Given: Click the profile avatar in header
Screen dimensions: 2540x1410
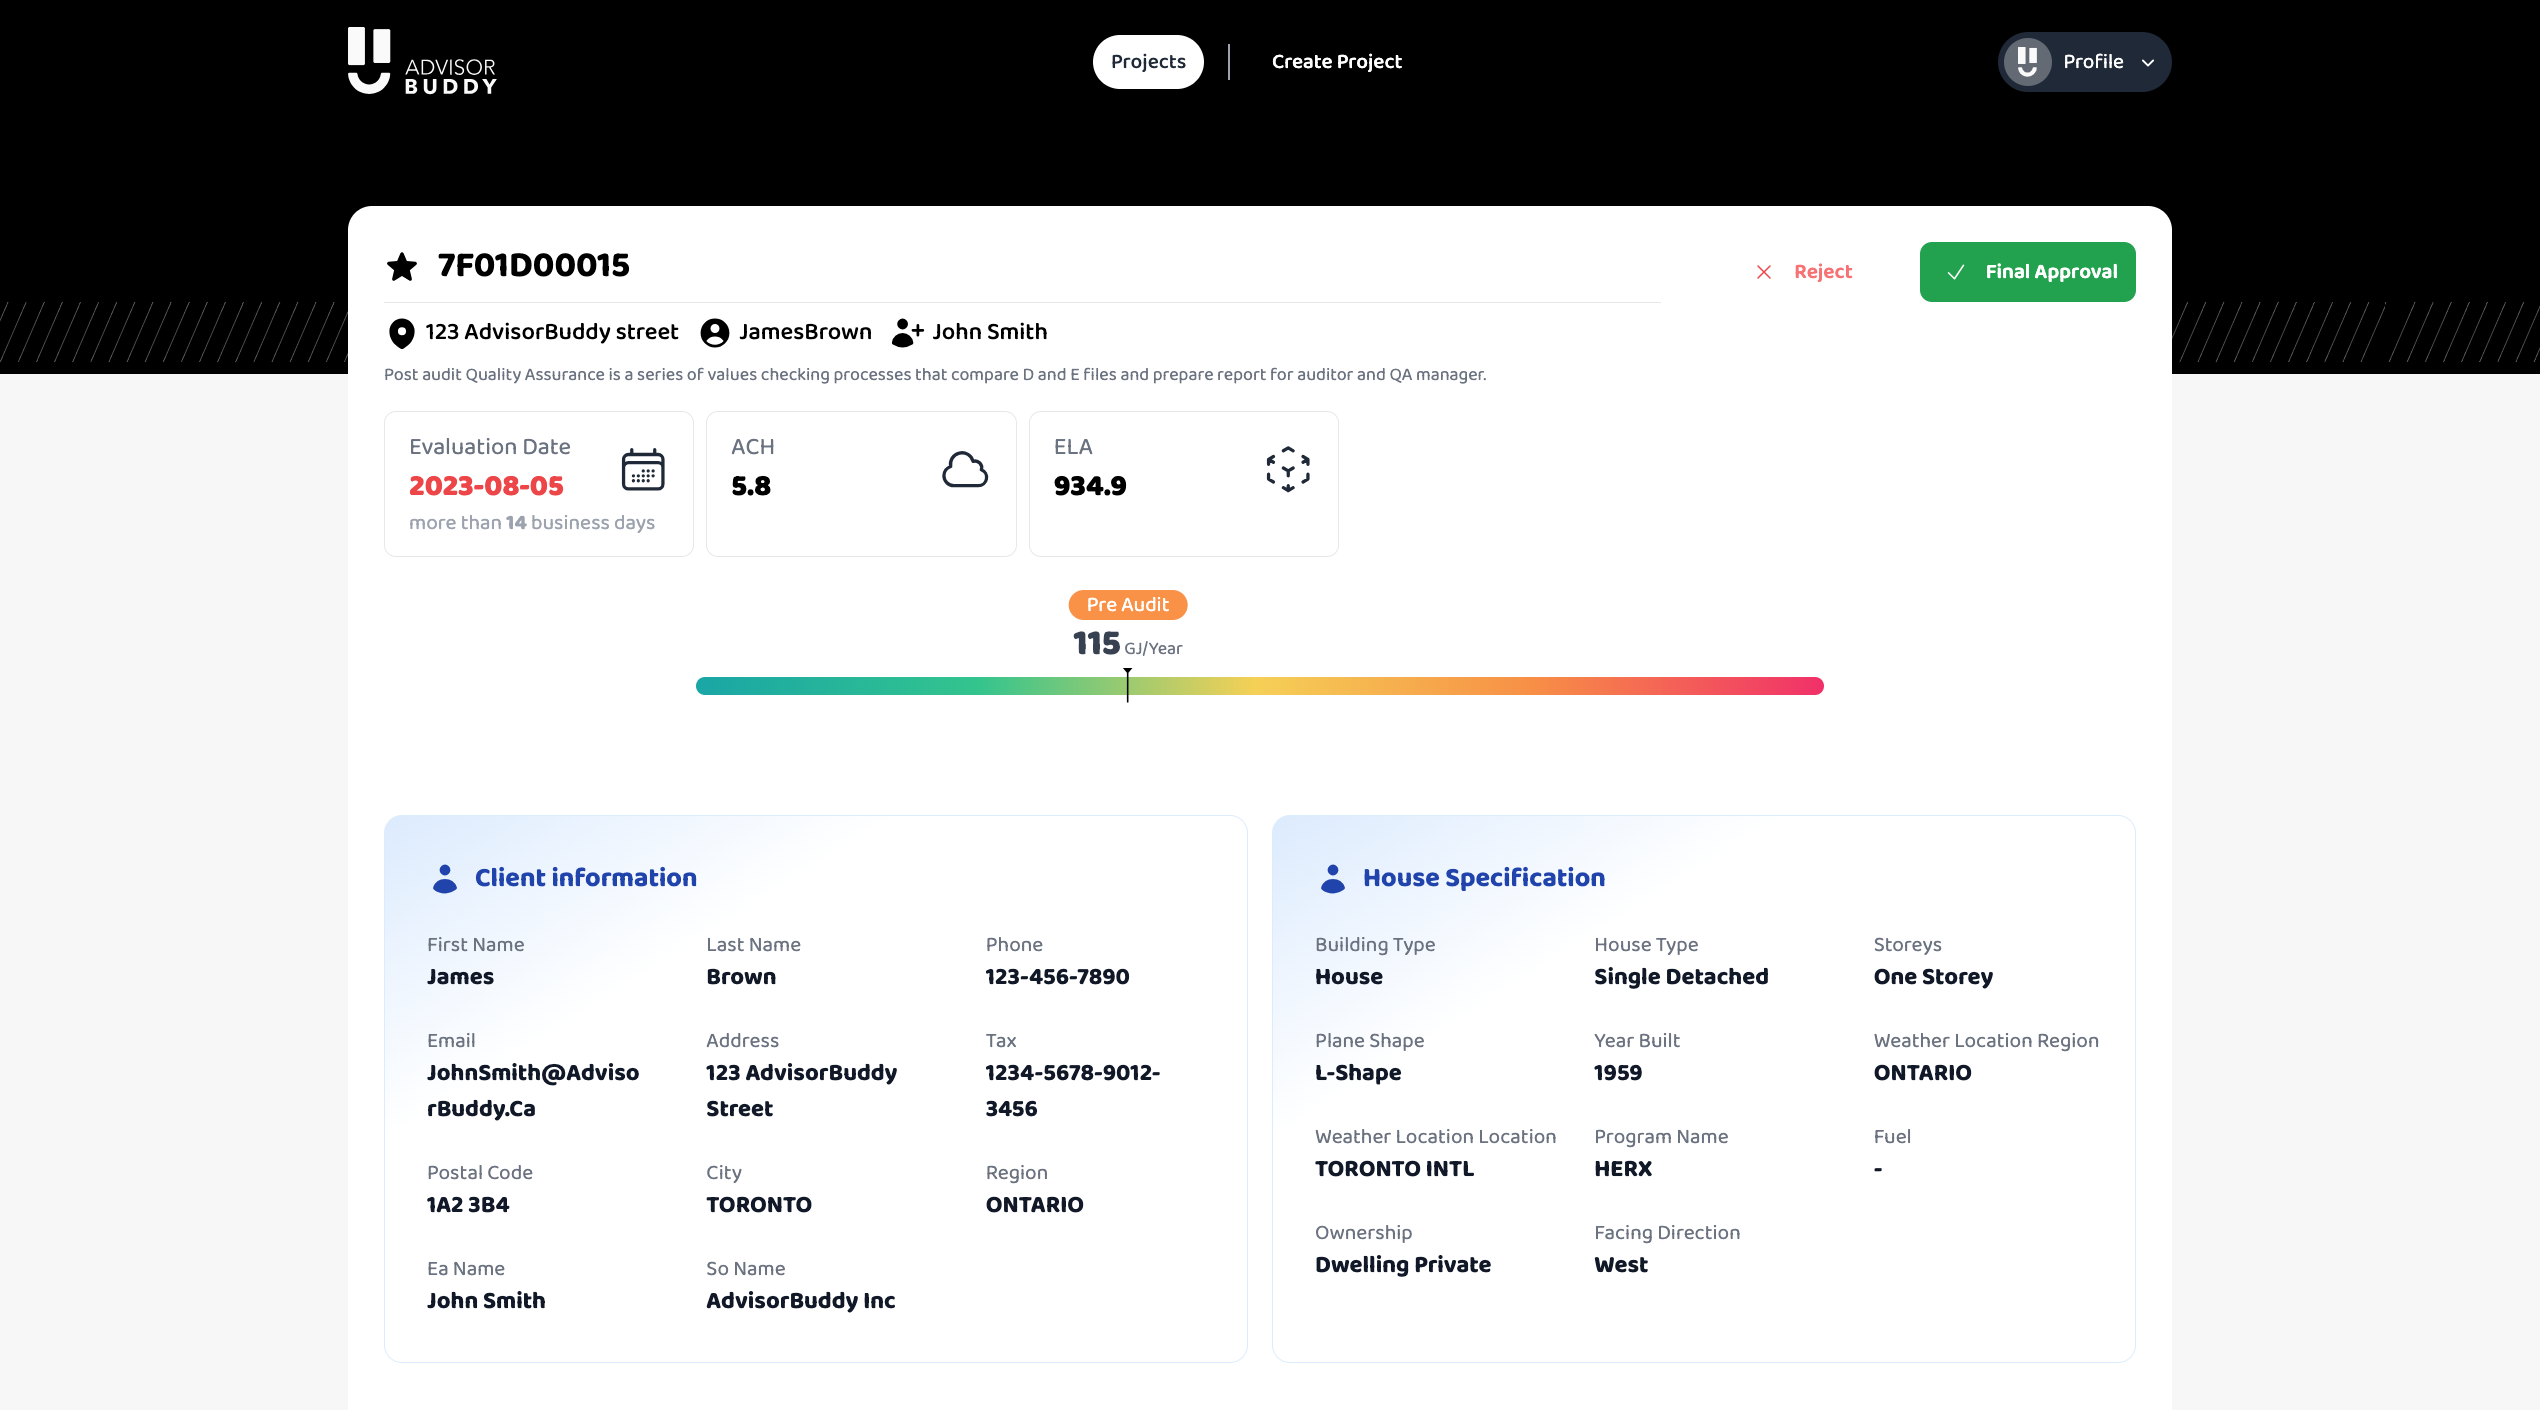Looking at the screenshot, I should (2027, 62).
